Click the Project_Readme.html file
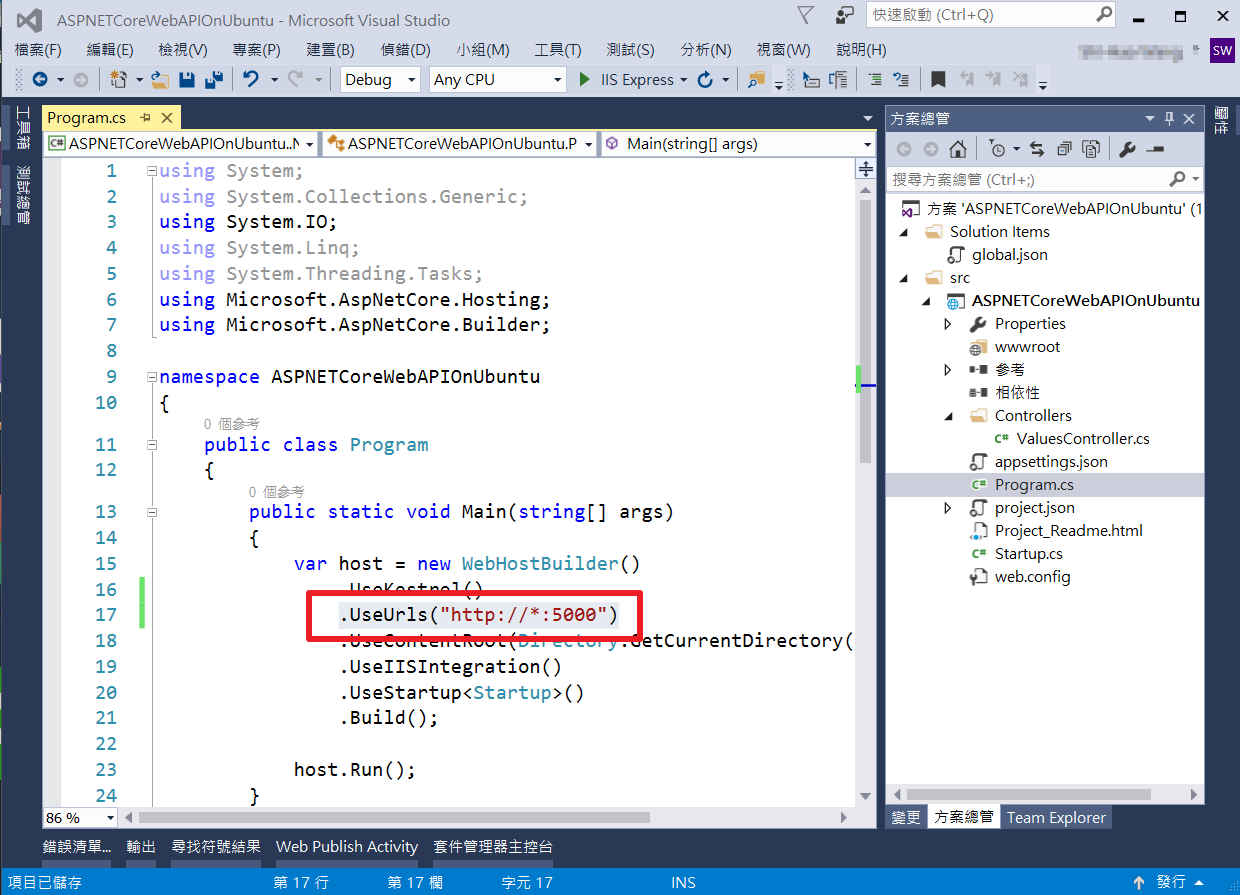1240x895 pixels. [x=1068, y=531]
